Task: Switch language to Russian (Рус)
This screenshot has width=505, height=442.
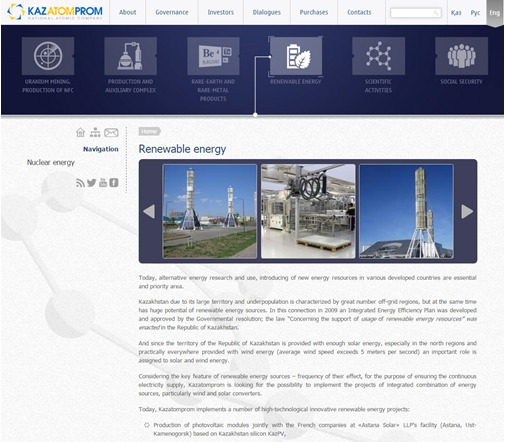Action: tap(475, 13)
